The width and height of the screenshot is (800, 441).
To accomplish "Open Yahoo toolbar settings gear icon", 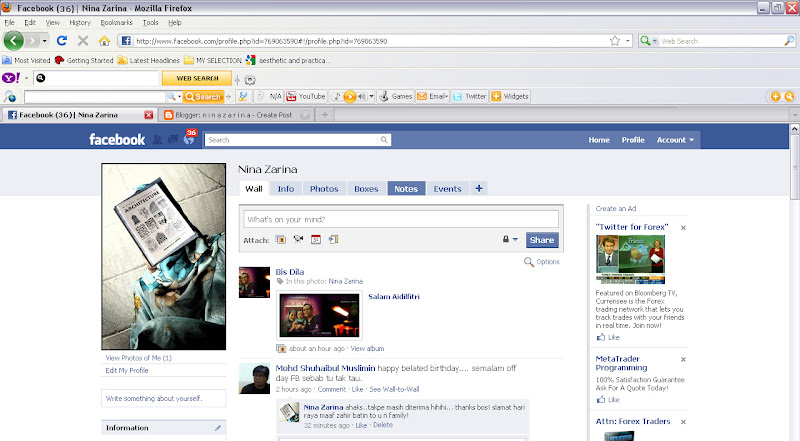I will [x=249, y=80].
